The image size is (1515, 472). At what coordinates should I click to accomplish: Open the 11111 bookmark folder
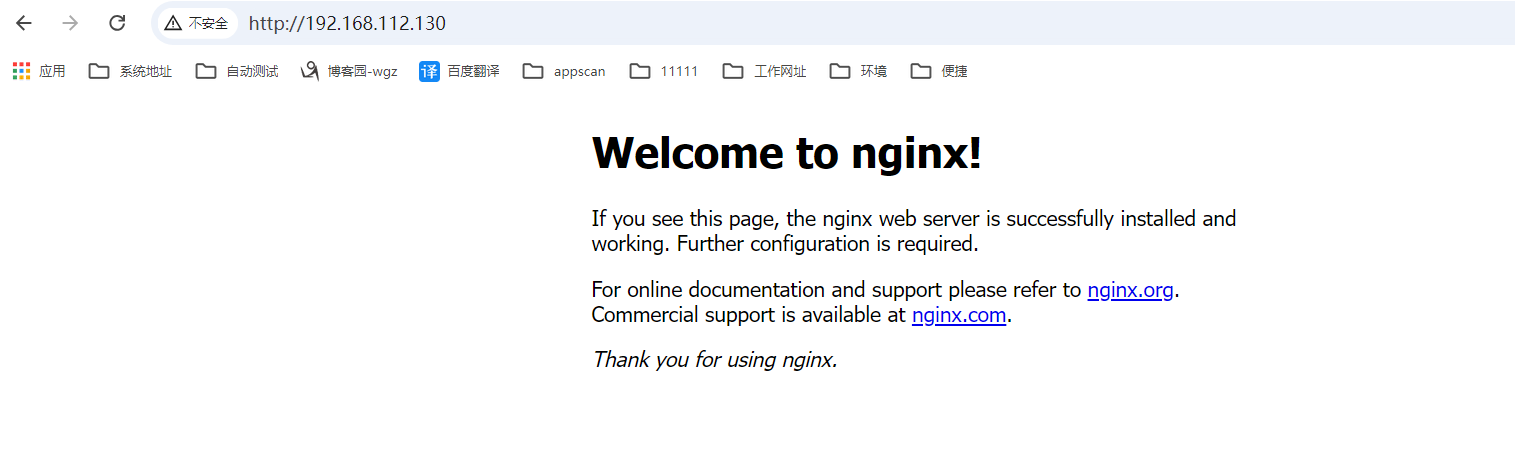click(664, 71)
